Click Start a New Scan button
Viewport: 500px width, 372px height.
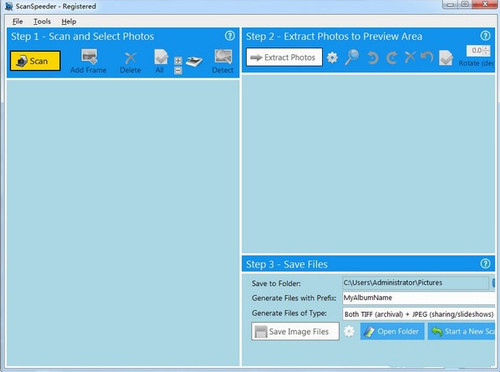[462, 331]
